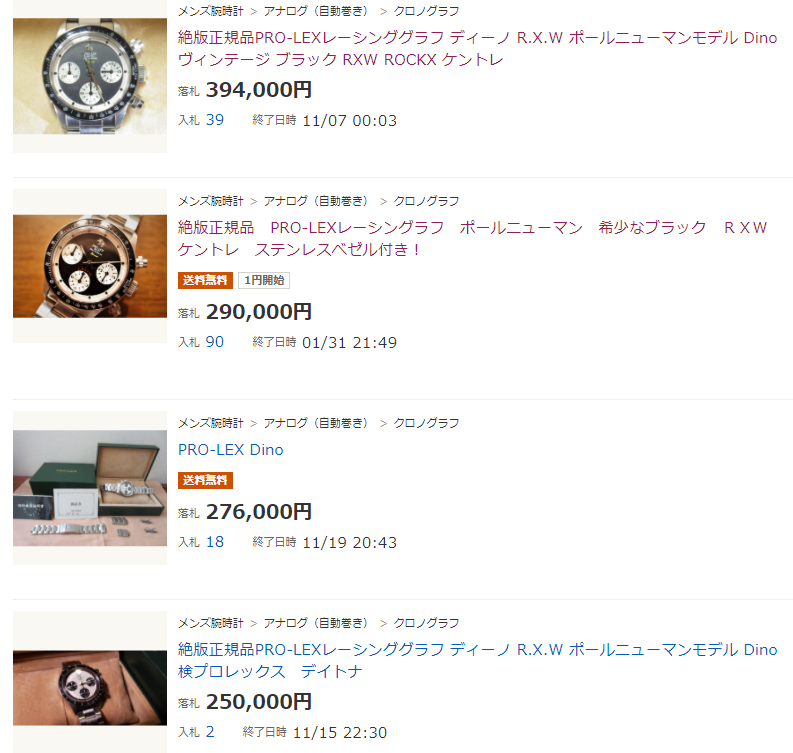
Task: Open the first listing title ending in ROCKX ケントレ
Action: 477,49
